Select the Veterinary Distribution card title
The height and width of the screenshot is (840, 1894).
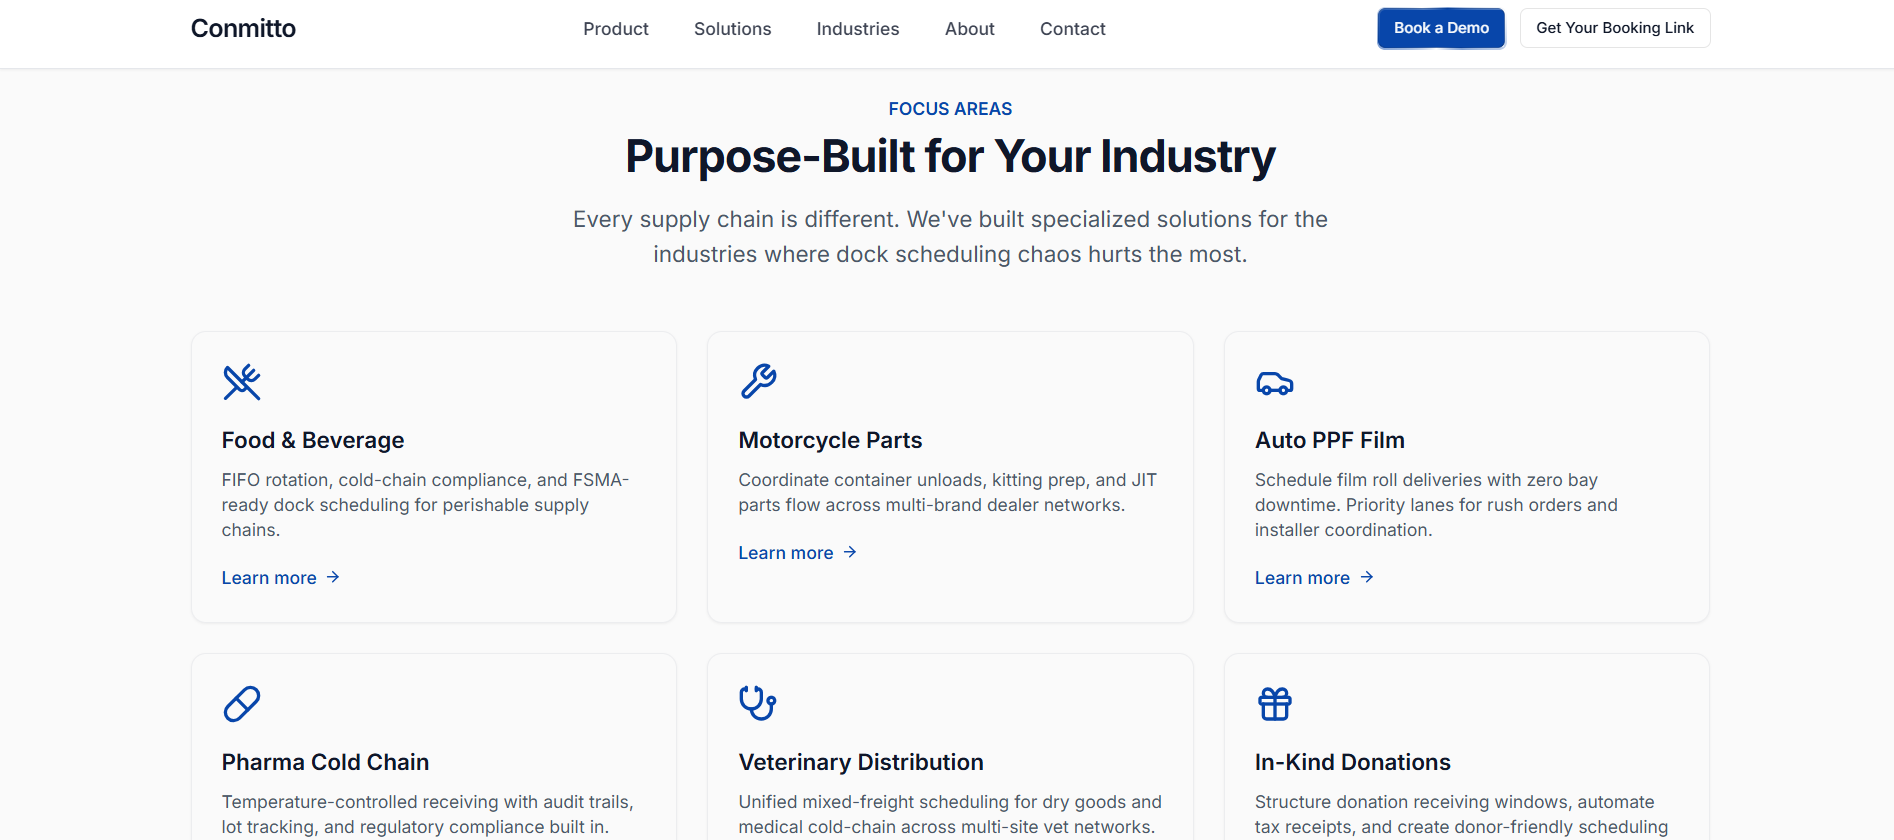pos(860,762)
